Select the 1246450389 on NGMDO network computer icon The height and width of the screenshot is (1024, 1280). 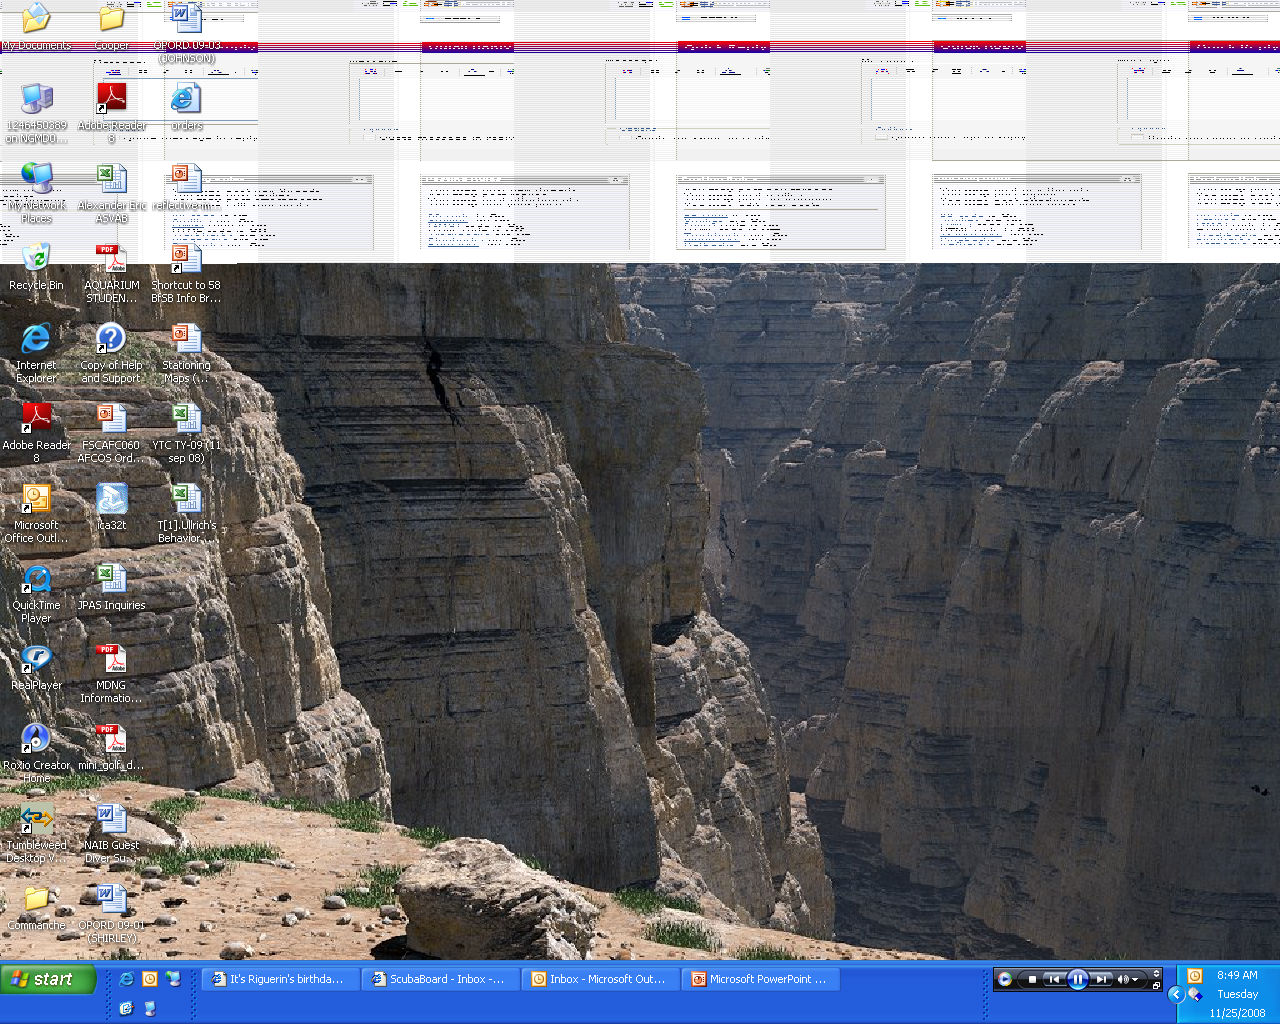pos(37,112)
